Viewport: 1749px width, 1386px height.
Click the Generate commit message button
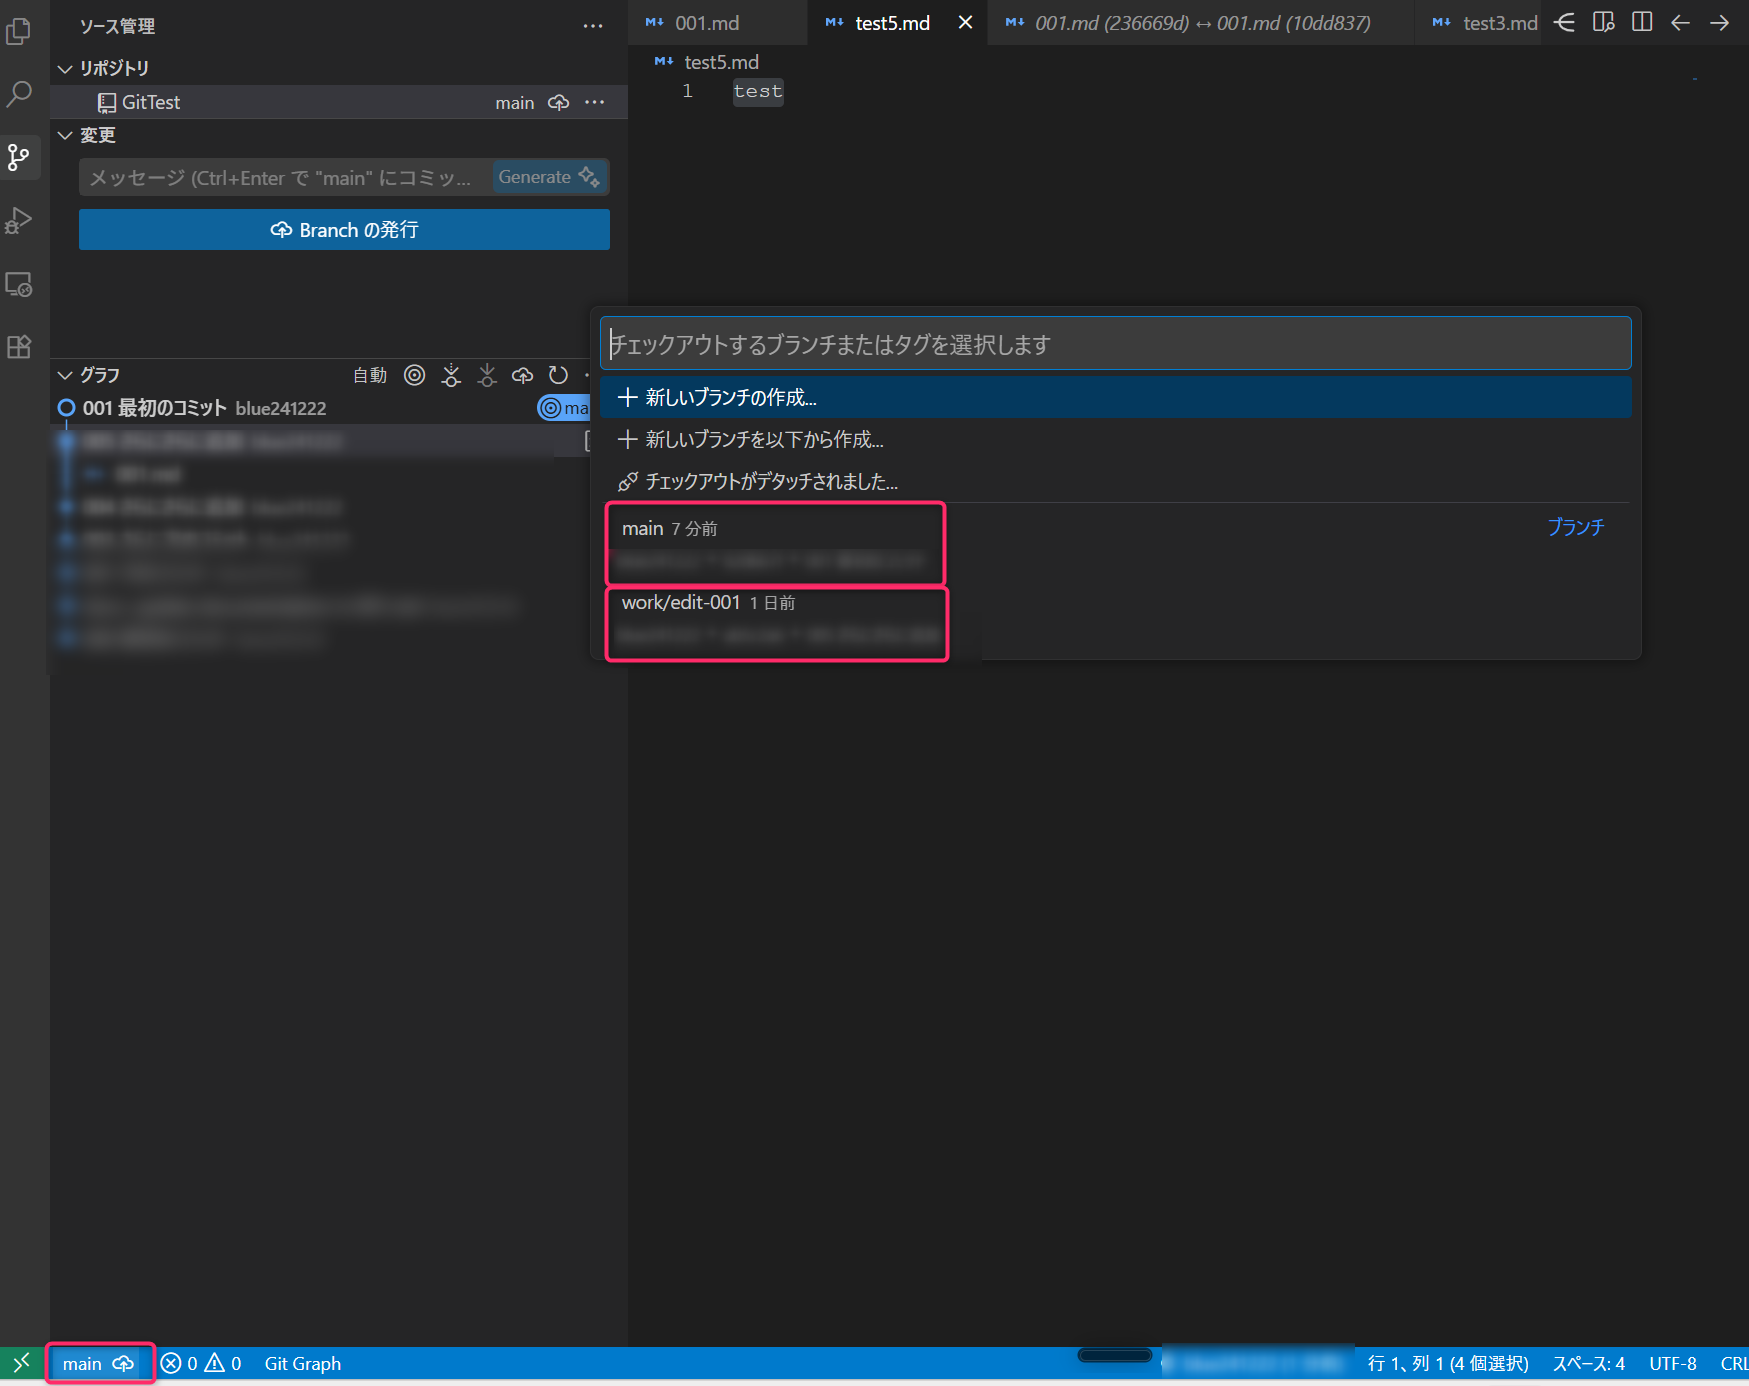point(548,177)
